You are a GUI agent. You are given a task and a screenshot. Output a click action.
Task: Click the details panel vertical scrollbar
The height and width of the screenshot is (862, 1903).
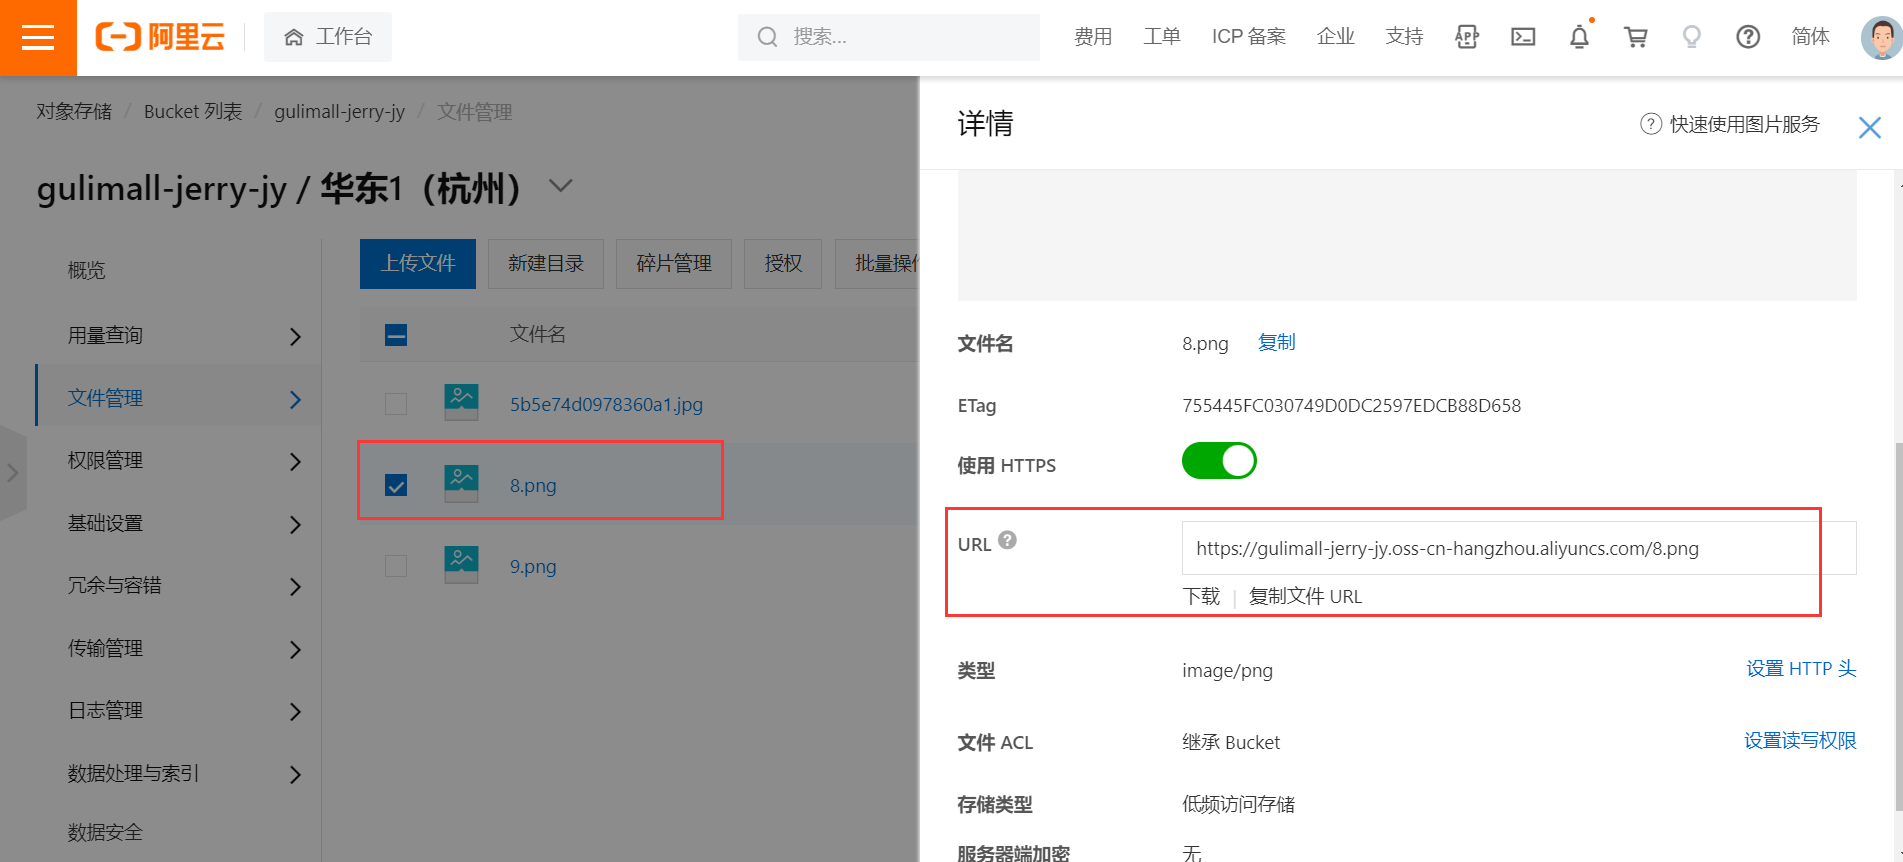(1898, 625)
